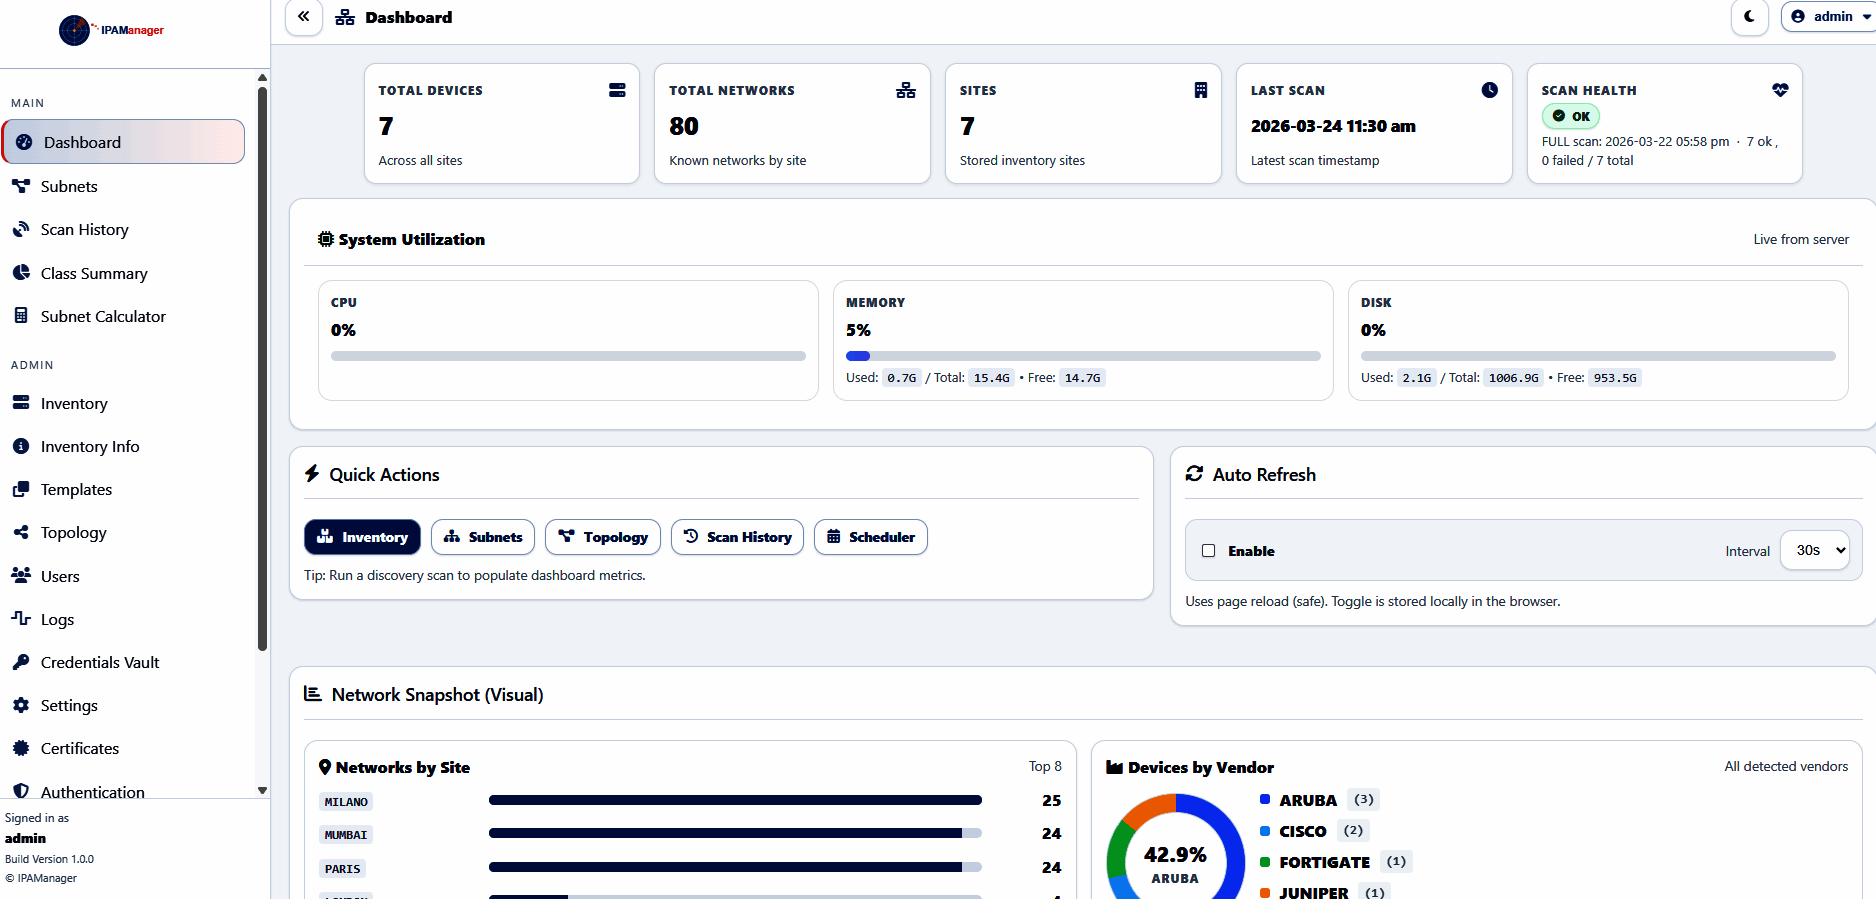Viewport: 1876px width, 899px height.
Task: Click the Certificates badge icon
Action: (21, 748)
